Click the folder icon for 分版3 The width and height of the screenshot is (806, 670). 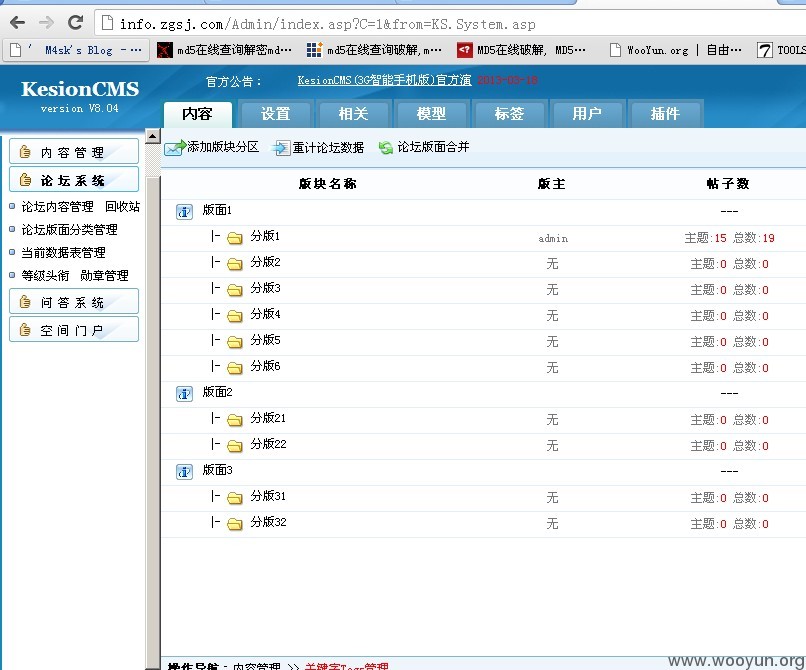pyautogui.click(x=235, y=289)
